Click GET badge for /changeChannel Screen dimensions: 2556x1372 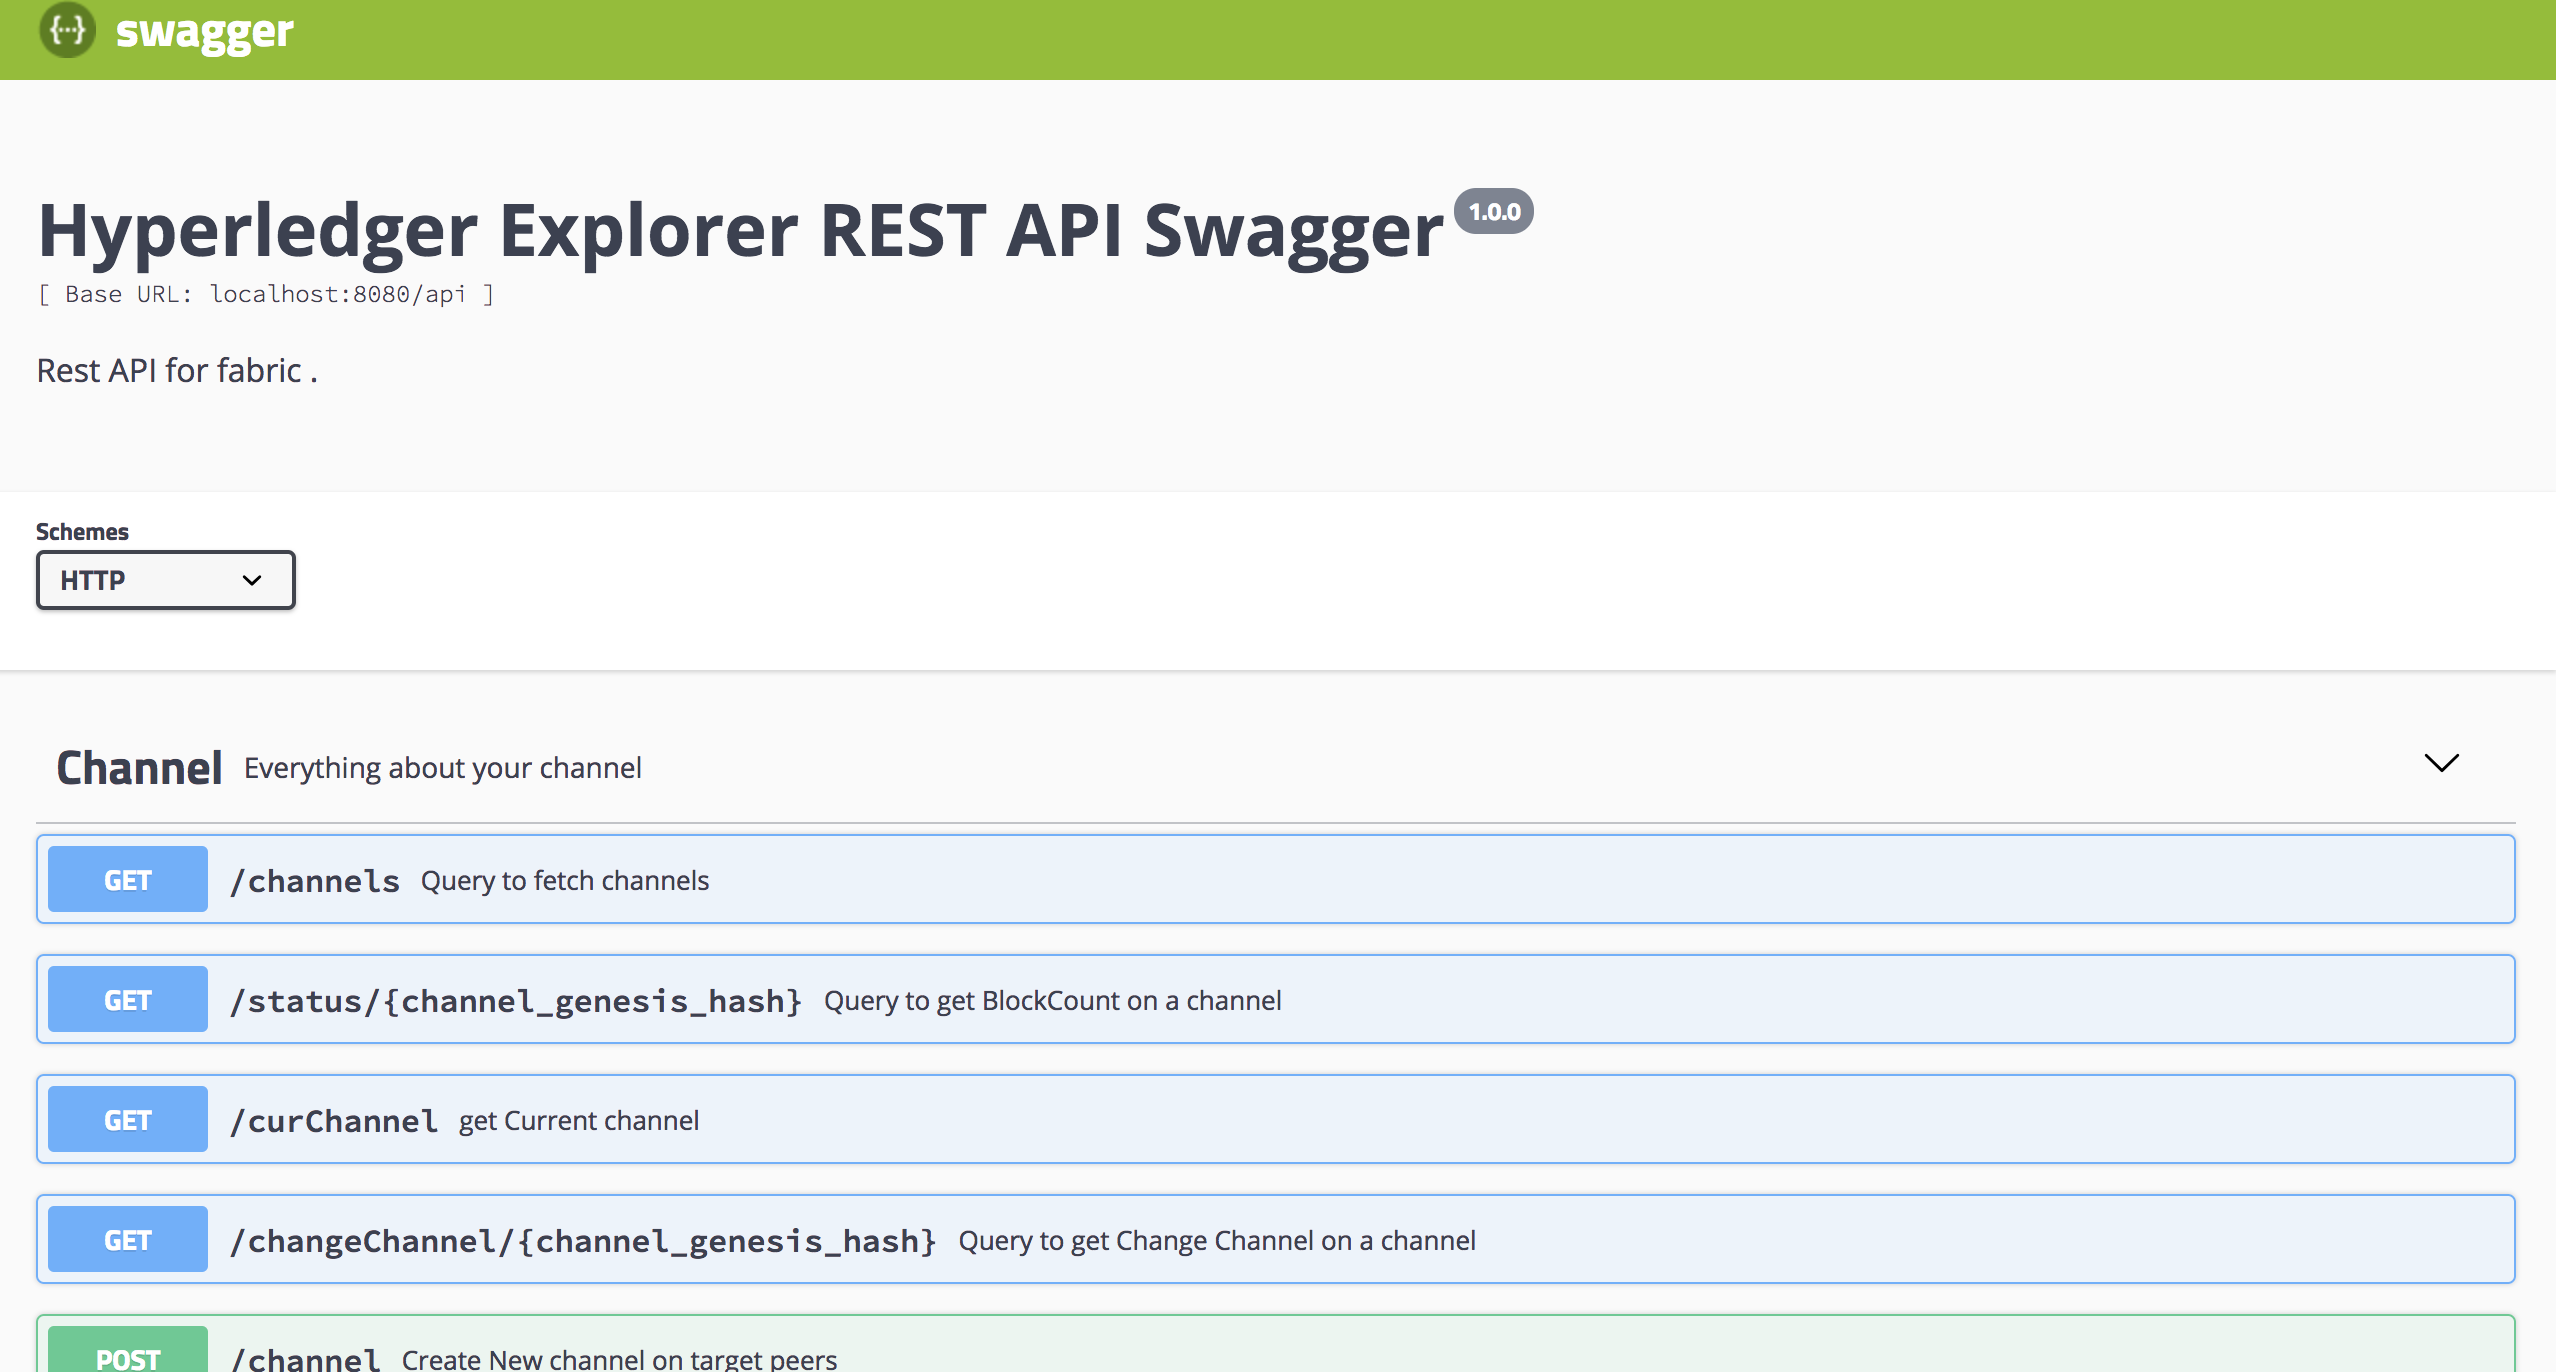click(x=128, y=1240)
